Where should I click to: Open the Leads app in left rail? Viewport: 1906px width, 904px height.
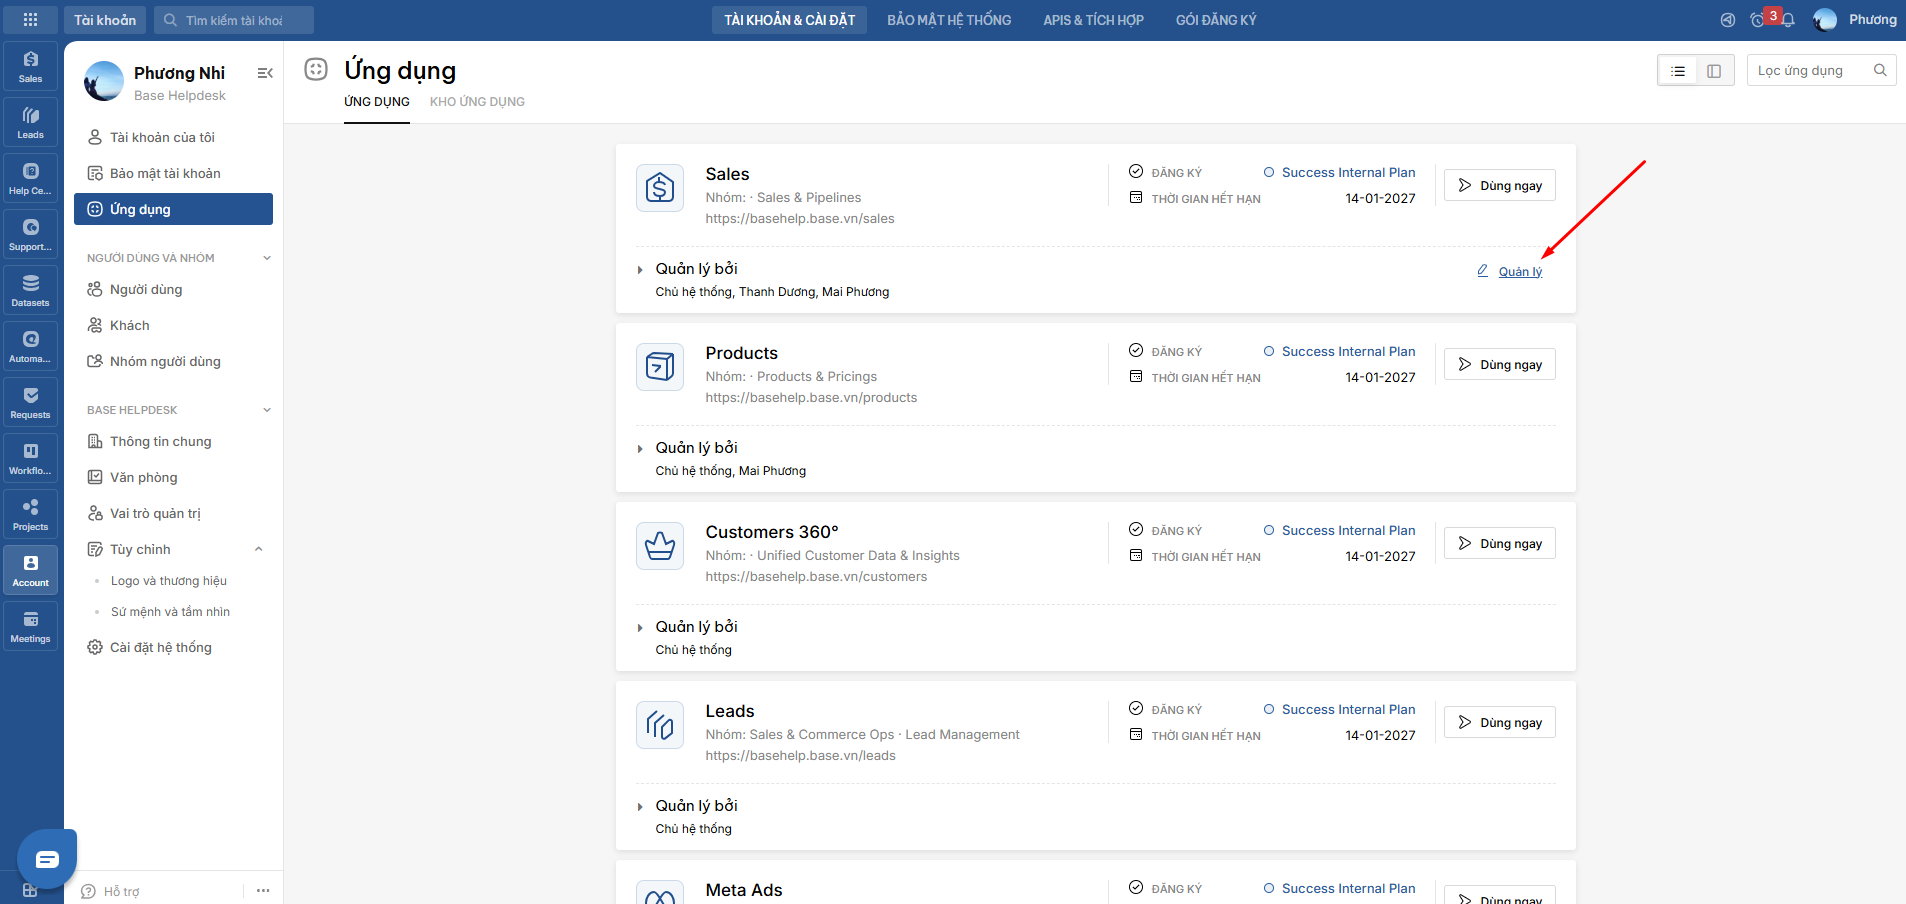[31, 123]
